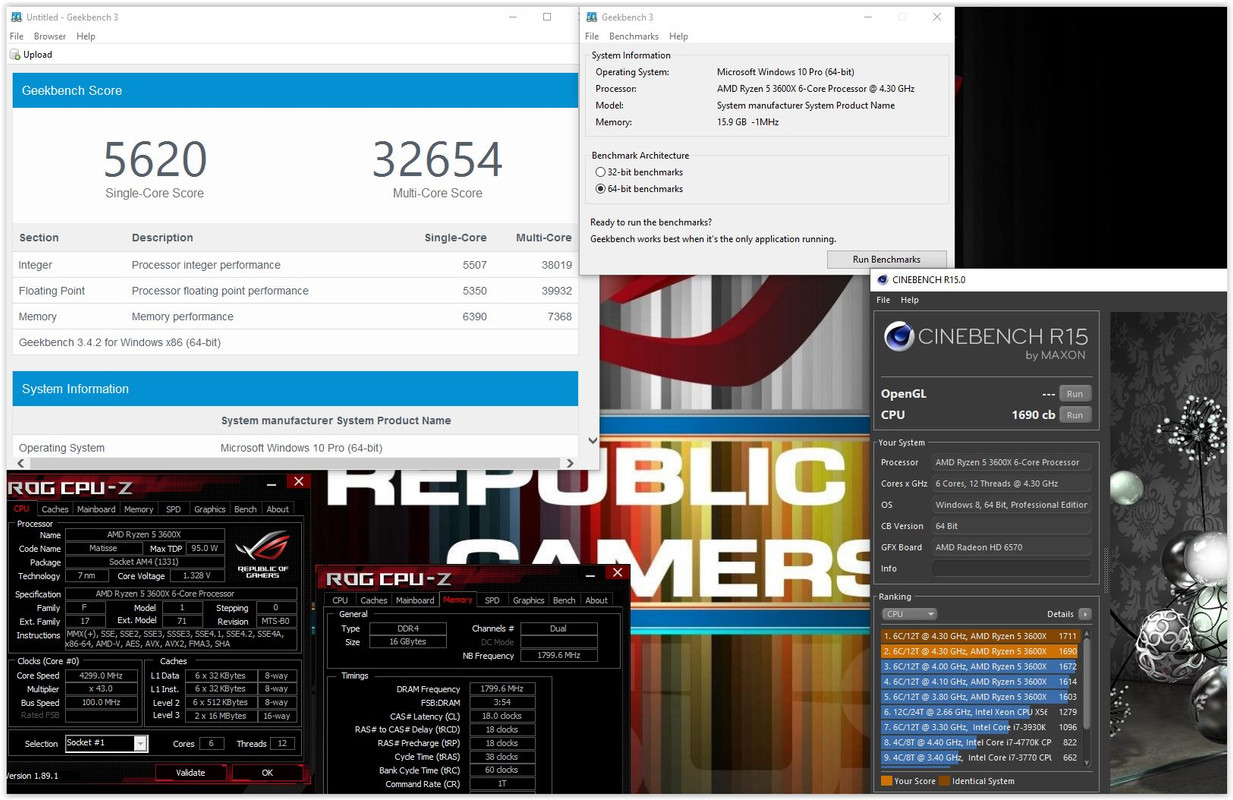
Task: Click the ROG Republic of Gamers logo
Action: click(262, 556)
